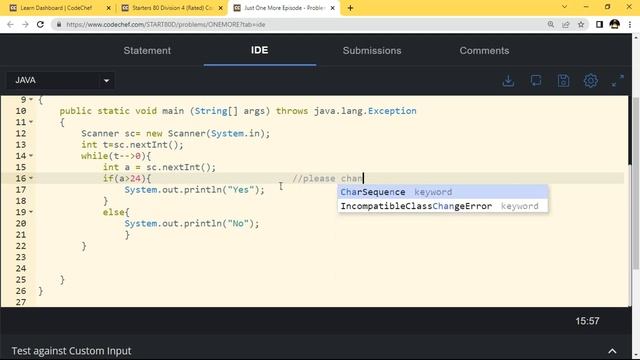Close the Learn Dashboard tab

pos(109,8)
